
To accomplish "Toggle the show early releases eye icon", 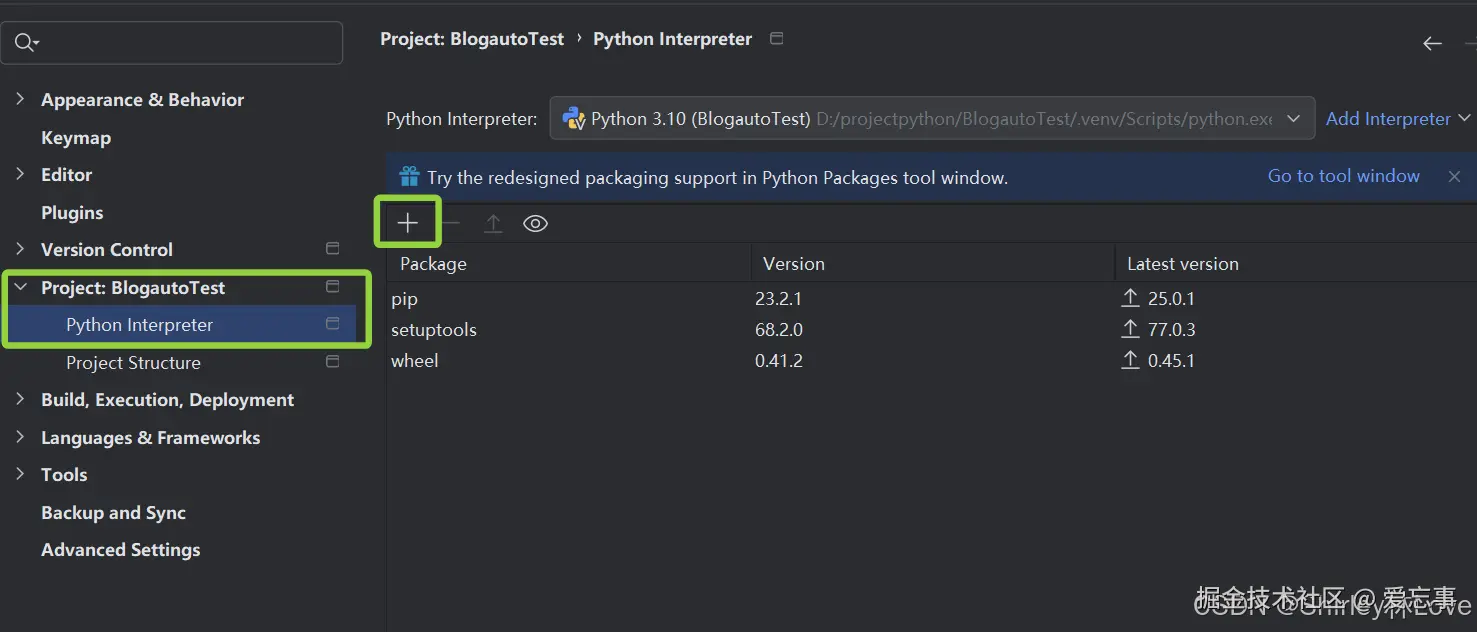I will click(535, 224).
